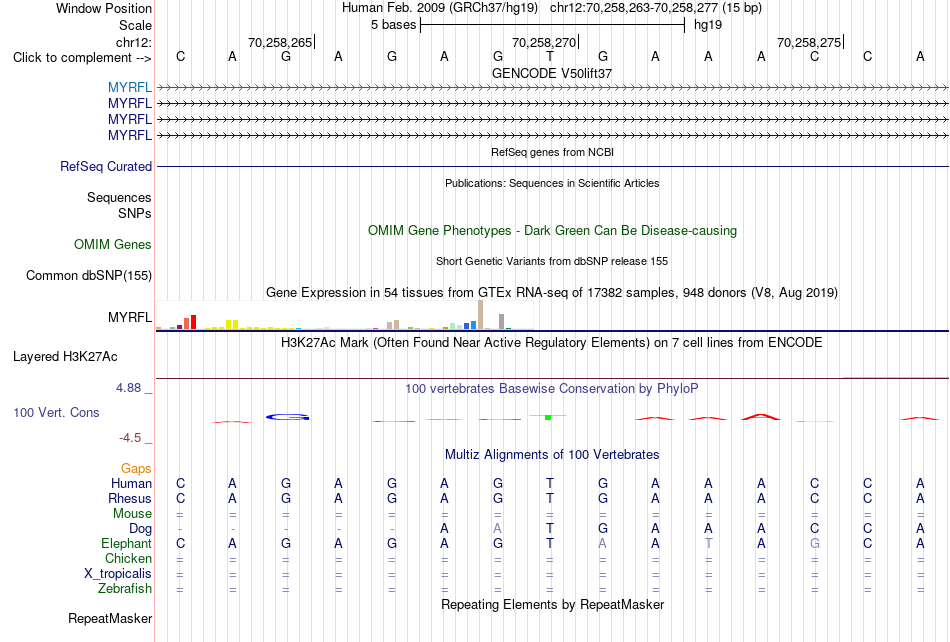The width and height of the screenshot is (950, 642).
Task: Click 'Repeating Elements by RepeatMasker' title
Action: pyautogui.click(x=552, y=604)
